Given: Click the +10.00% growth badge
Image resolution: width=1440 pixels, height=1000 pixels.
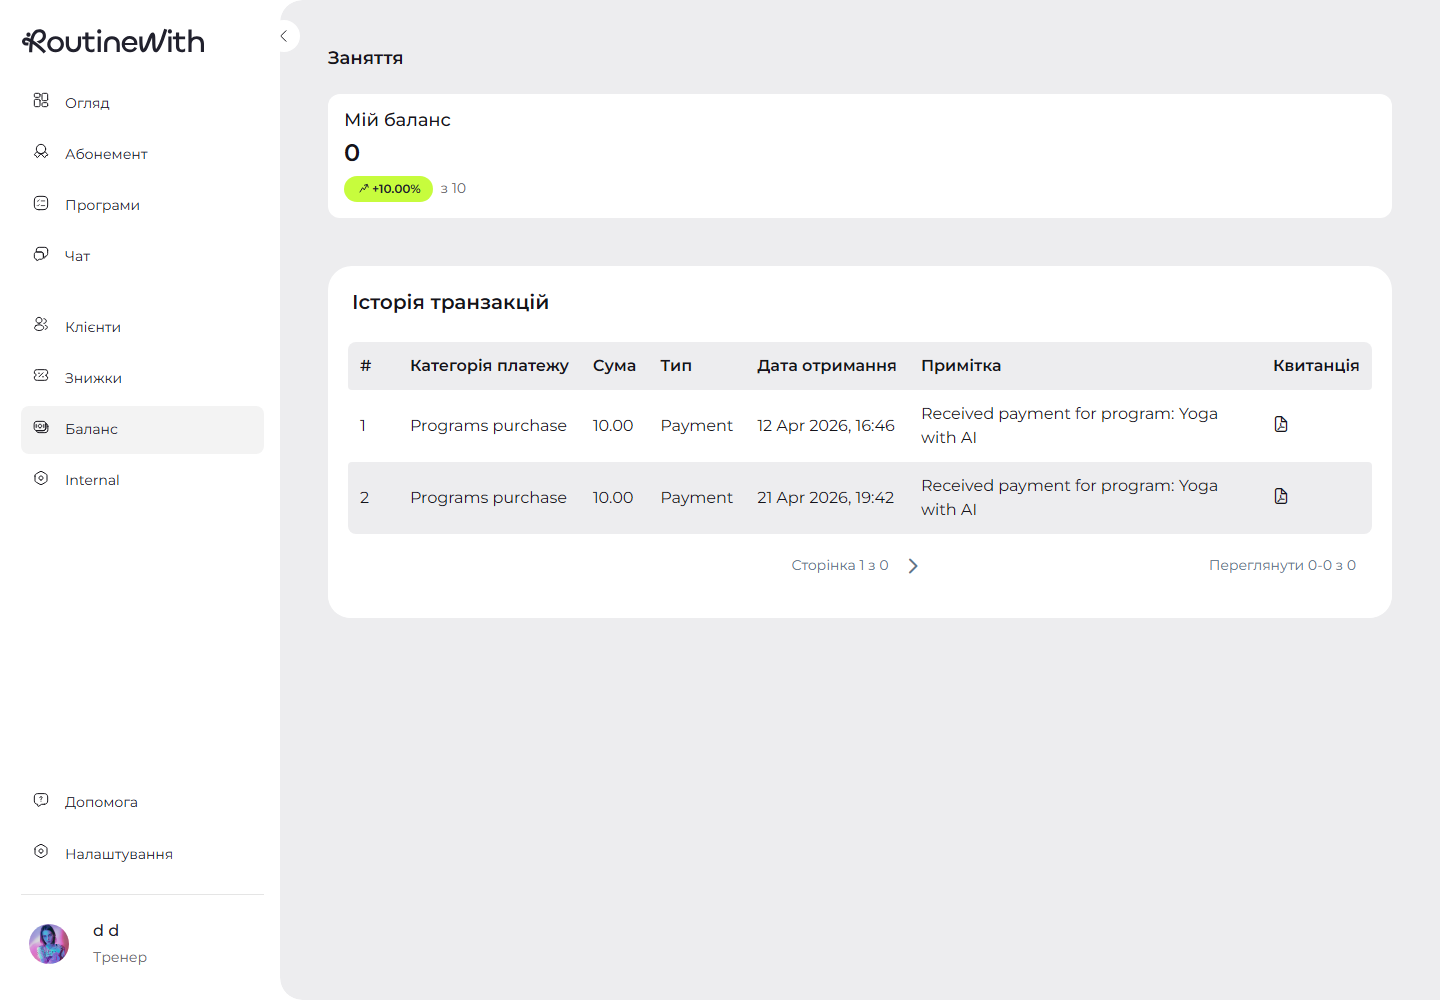Looking at the screenshot, I should [x=389, y=189].
